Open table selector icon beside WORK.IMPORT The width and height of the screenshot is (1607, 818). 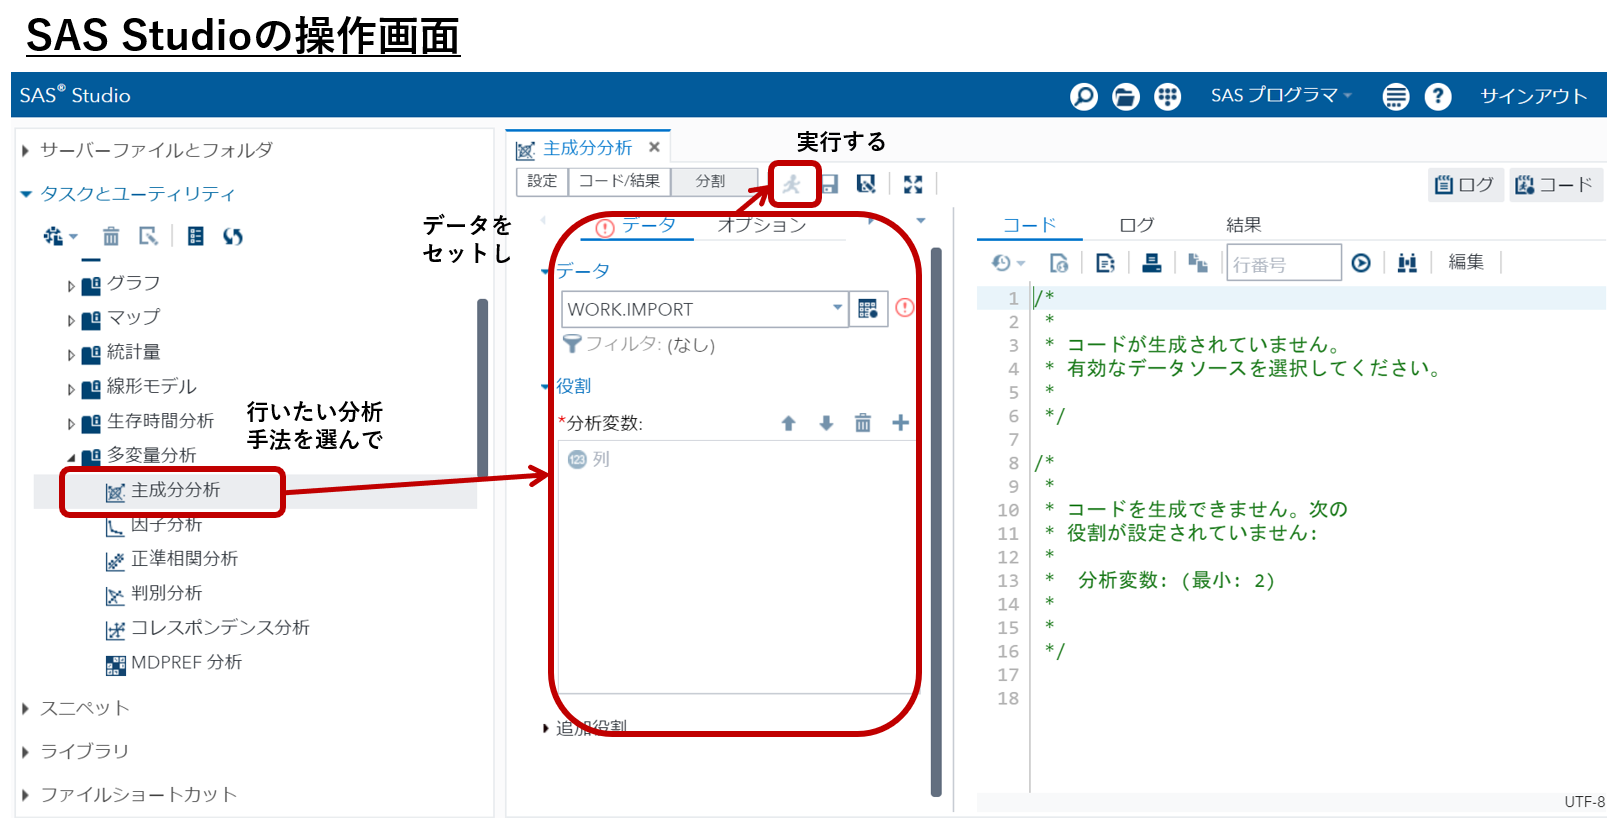tap(868, 308)
